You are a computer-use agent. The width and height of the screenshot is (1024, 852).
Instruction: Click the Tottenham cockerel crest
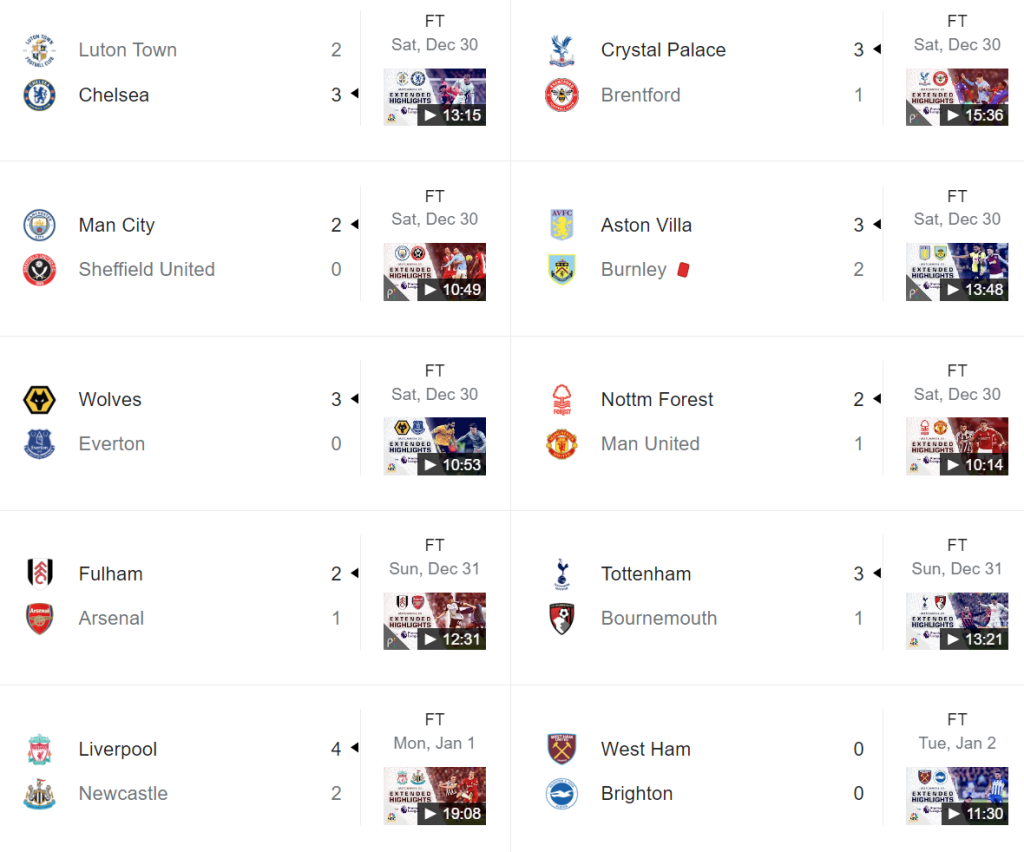pos(562,574)
